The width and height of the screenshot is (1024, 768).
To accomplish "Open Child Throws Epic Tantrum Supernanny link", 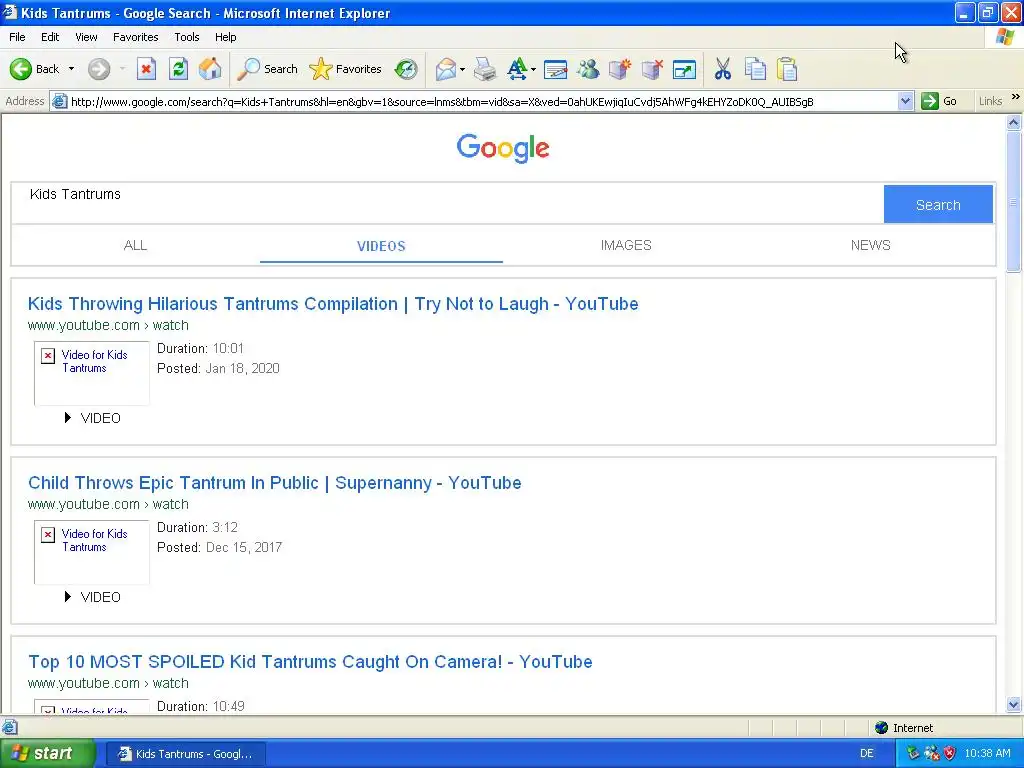I will coord(275,483).
